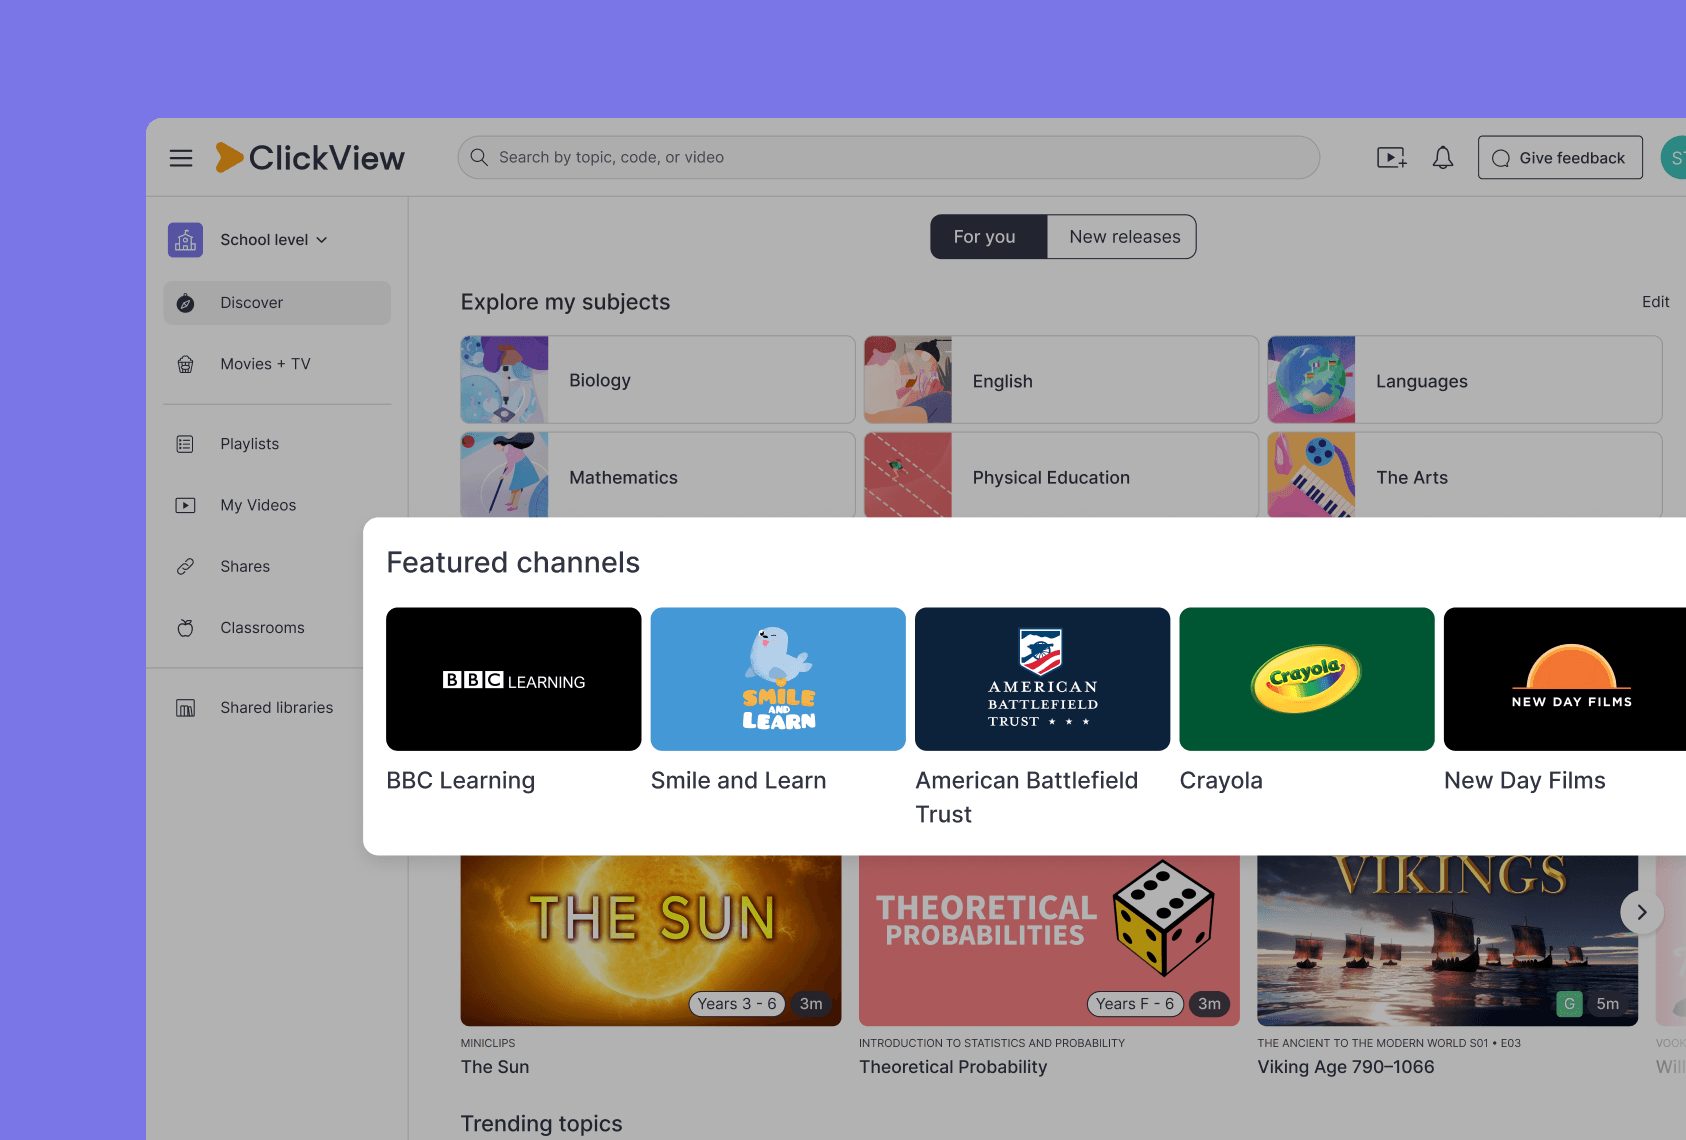
Task: Play the Vikings video thumbnail
Action: [x=1447, y=940]
